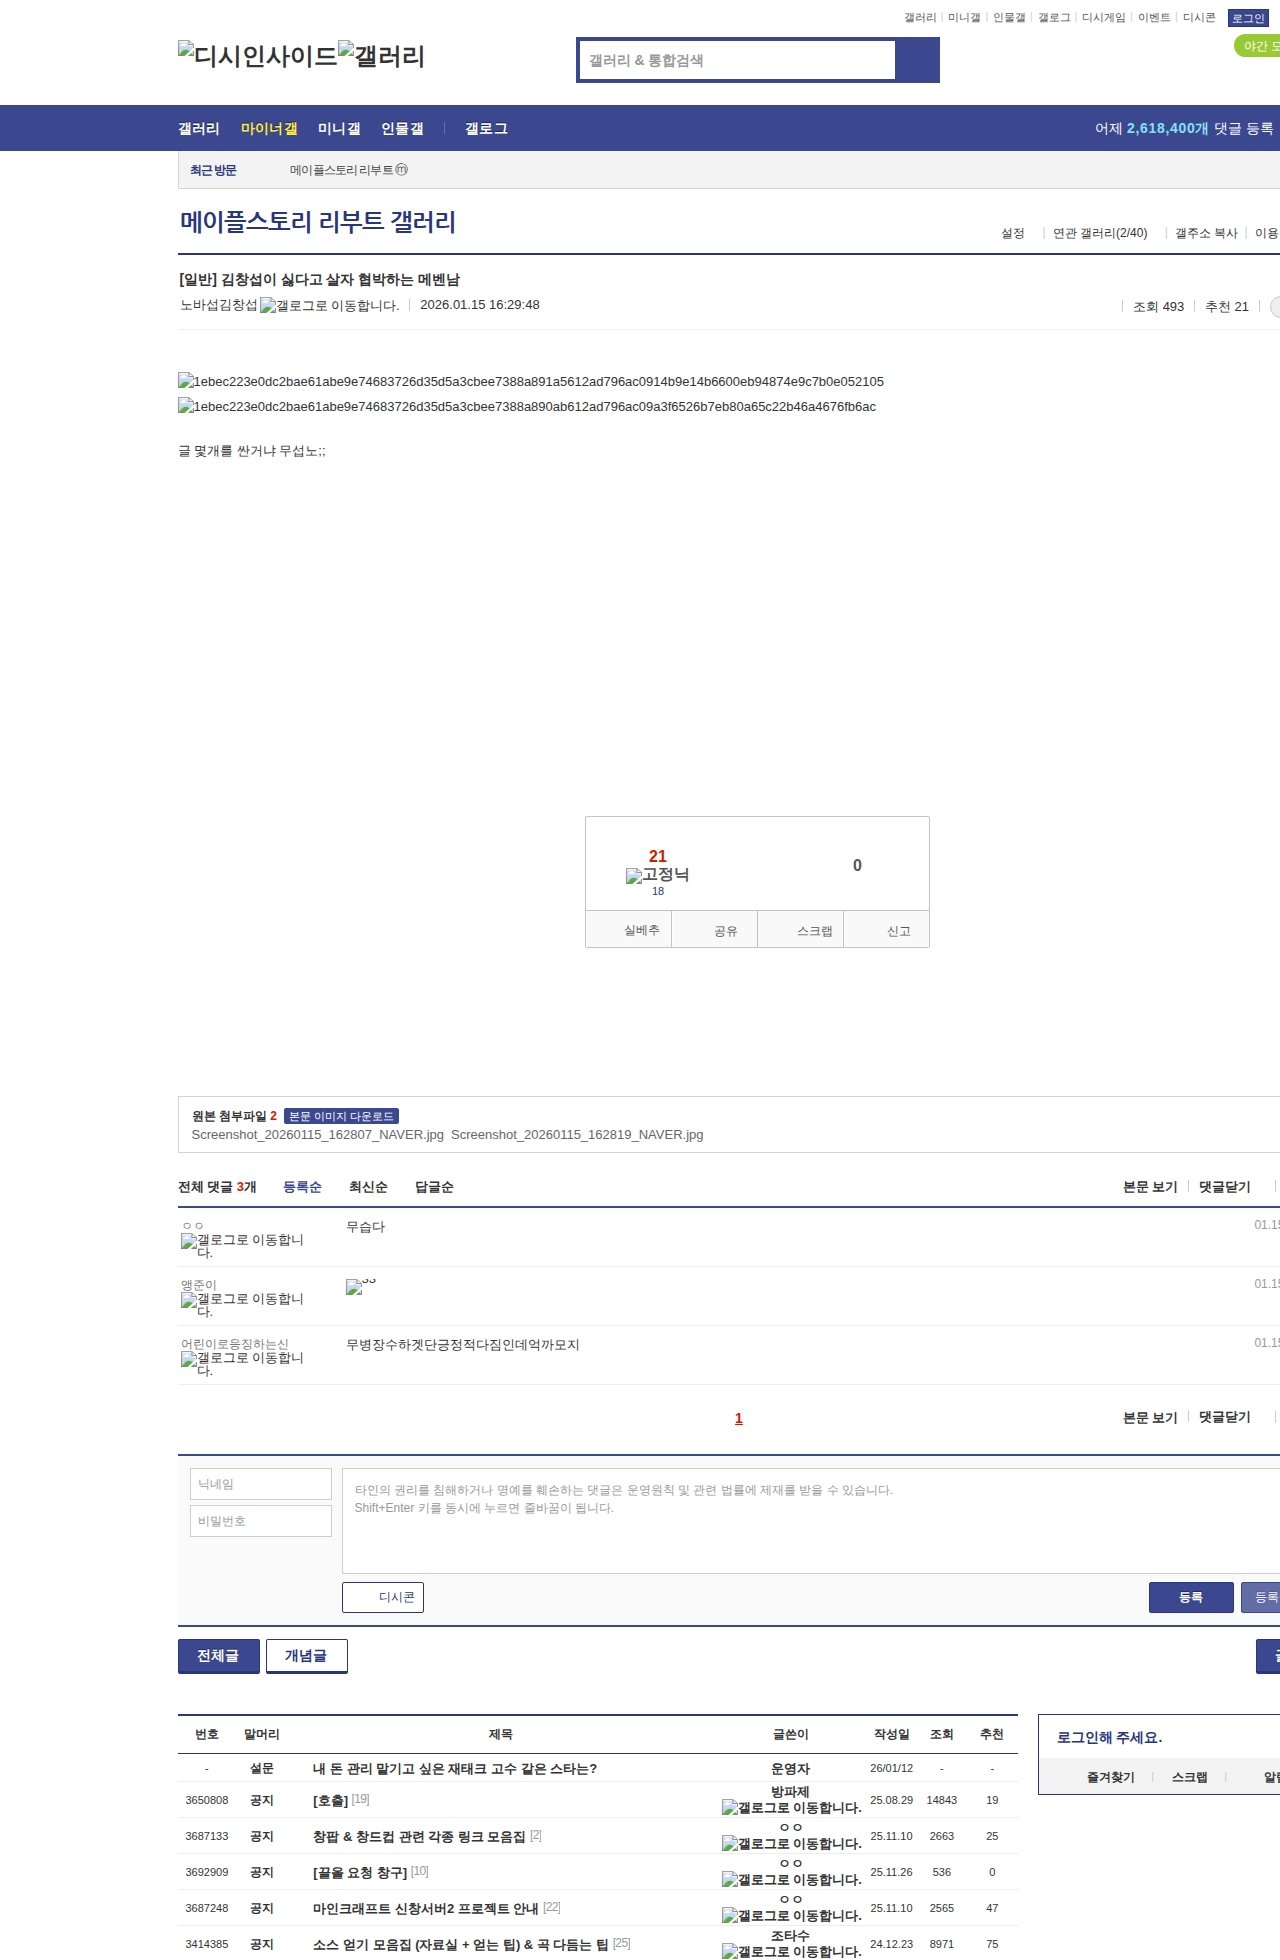Focus the 비밀번호 input field

point(261,1521)
